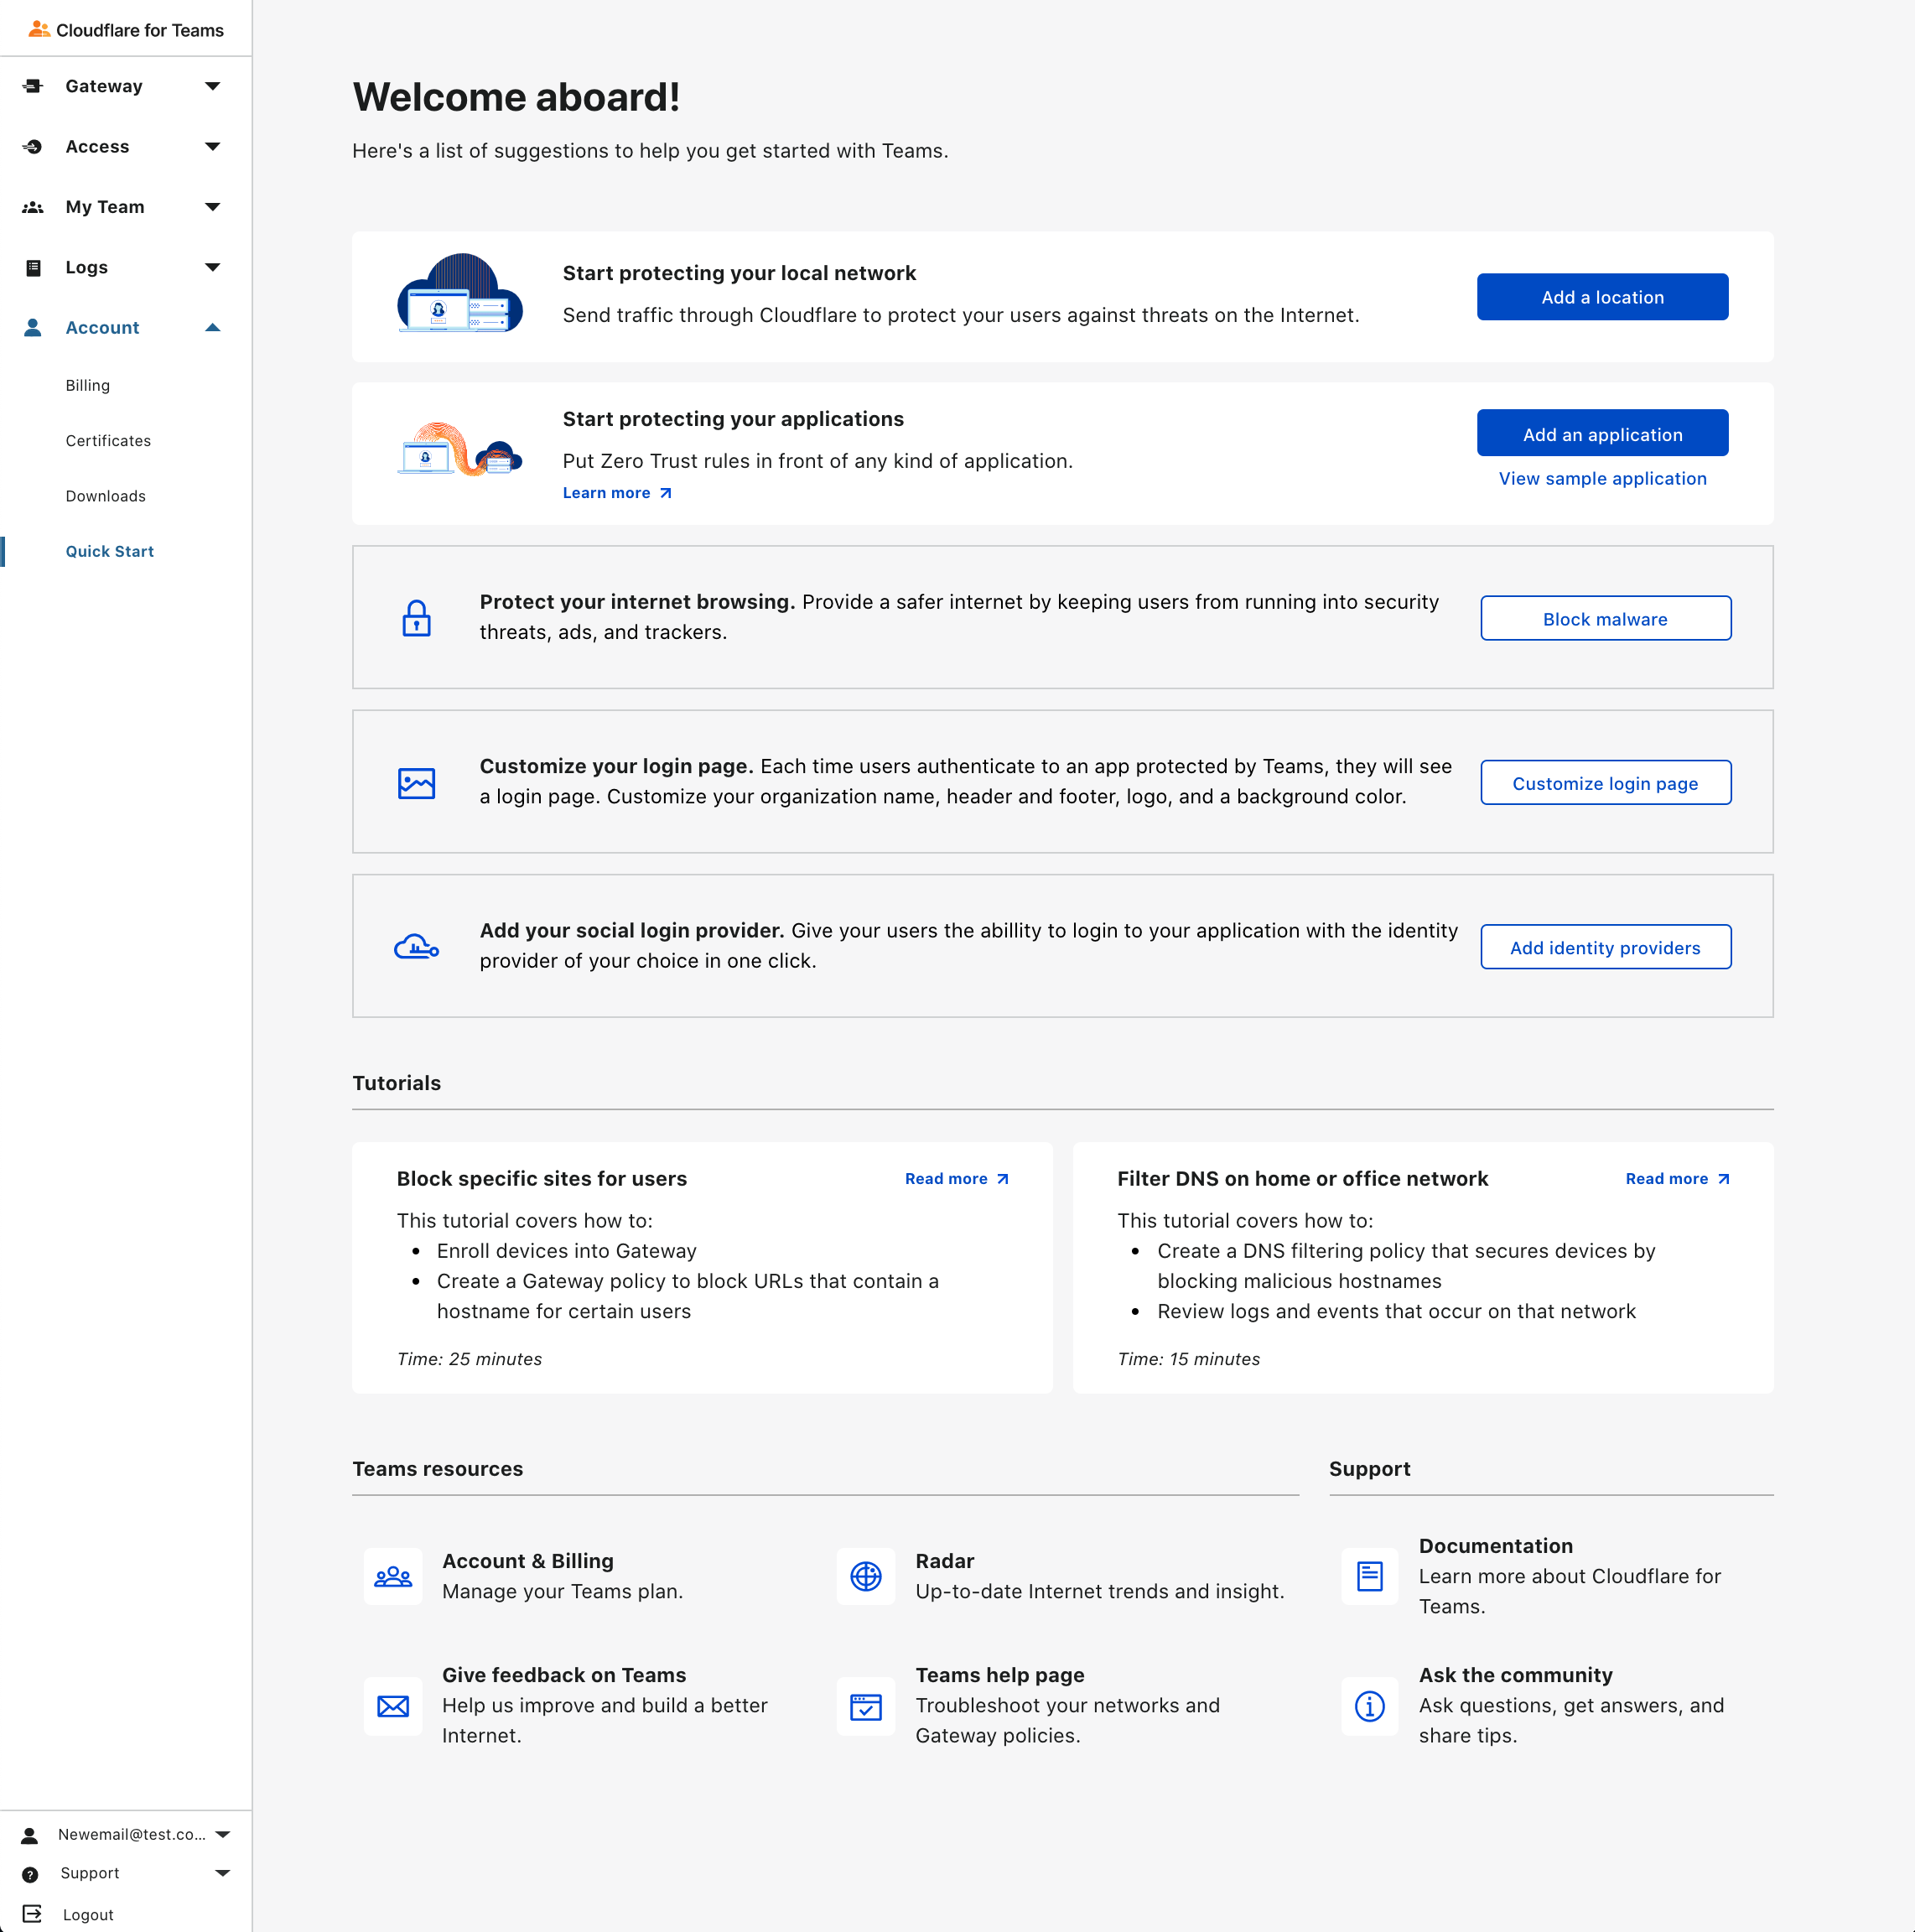Click the Documentation page icon
The width and height of the screenshot is (1915, 1932).
coord(1370,1577)
